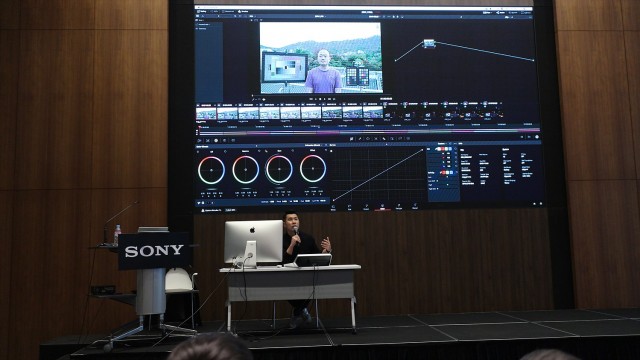The height and width of the screenshot is (360, 640).
Task: Toggle the curve channel gang link
Action: click(x=436, y=149)
